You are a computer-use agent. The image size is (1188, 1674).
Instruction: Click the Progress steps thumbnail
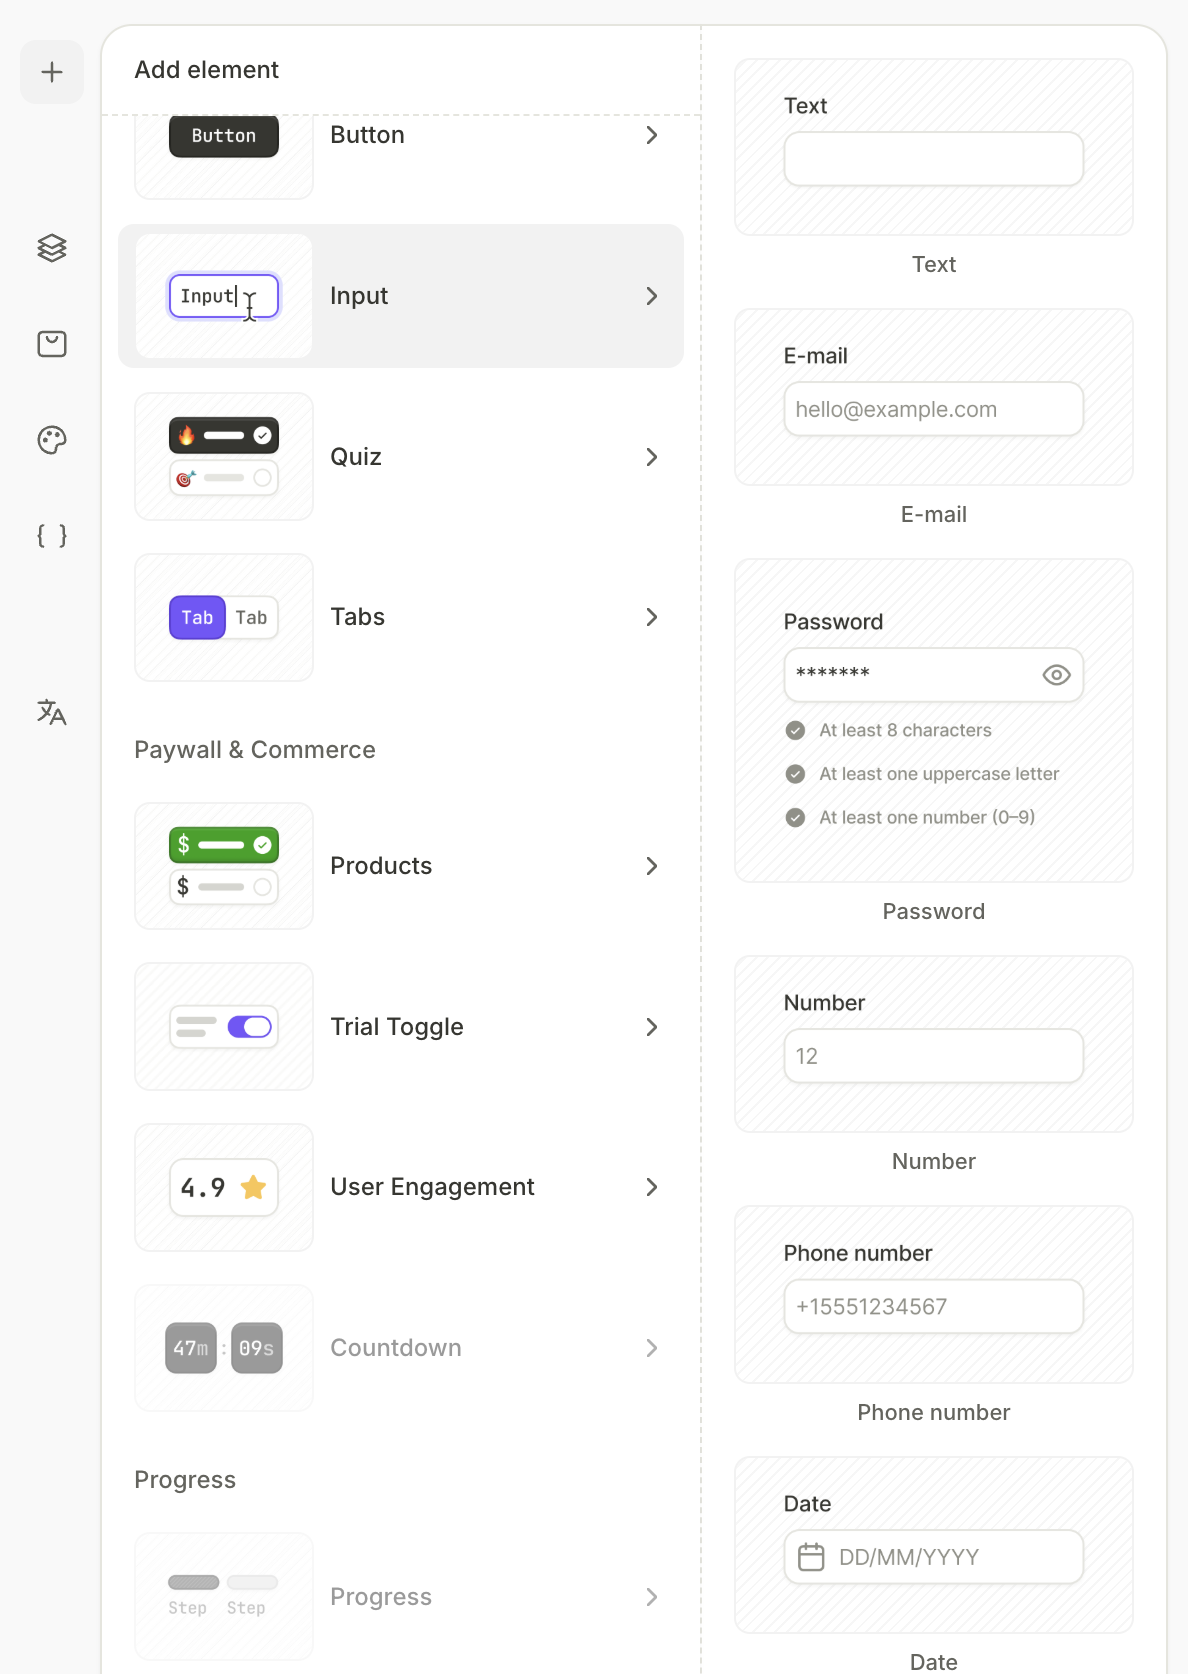coord(224,1597)
